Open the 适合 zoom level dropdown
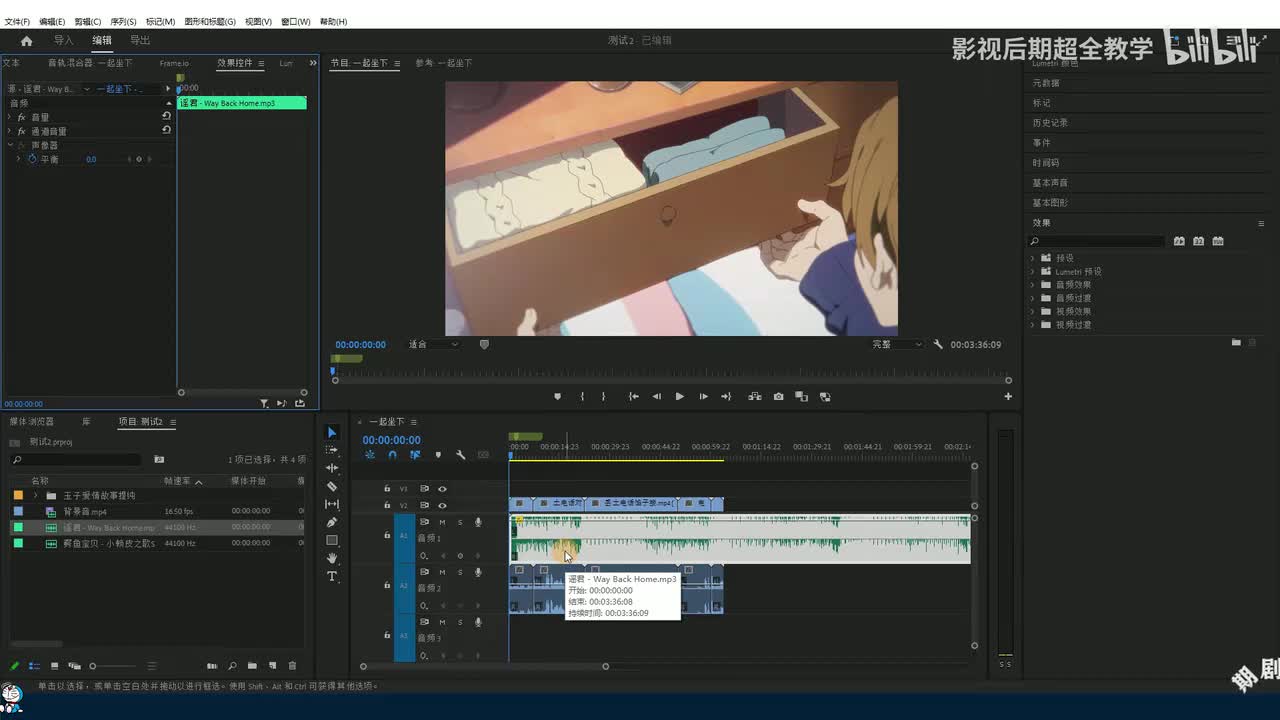1280x720 pixels. tap(434, 344)
